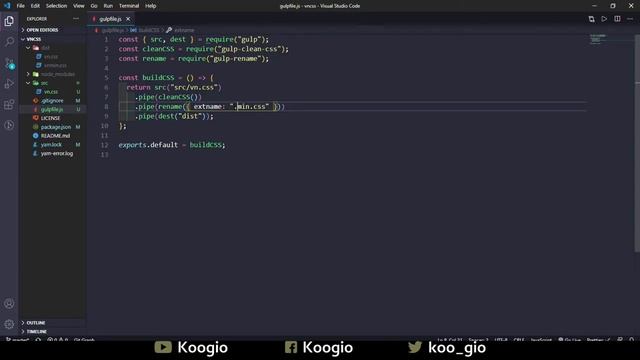Collapse the src folder
Image resolution: width=640 pixels, height=360 pixels.
pyautogui.click(x=28, y=83)
